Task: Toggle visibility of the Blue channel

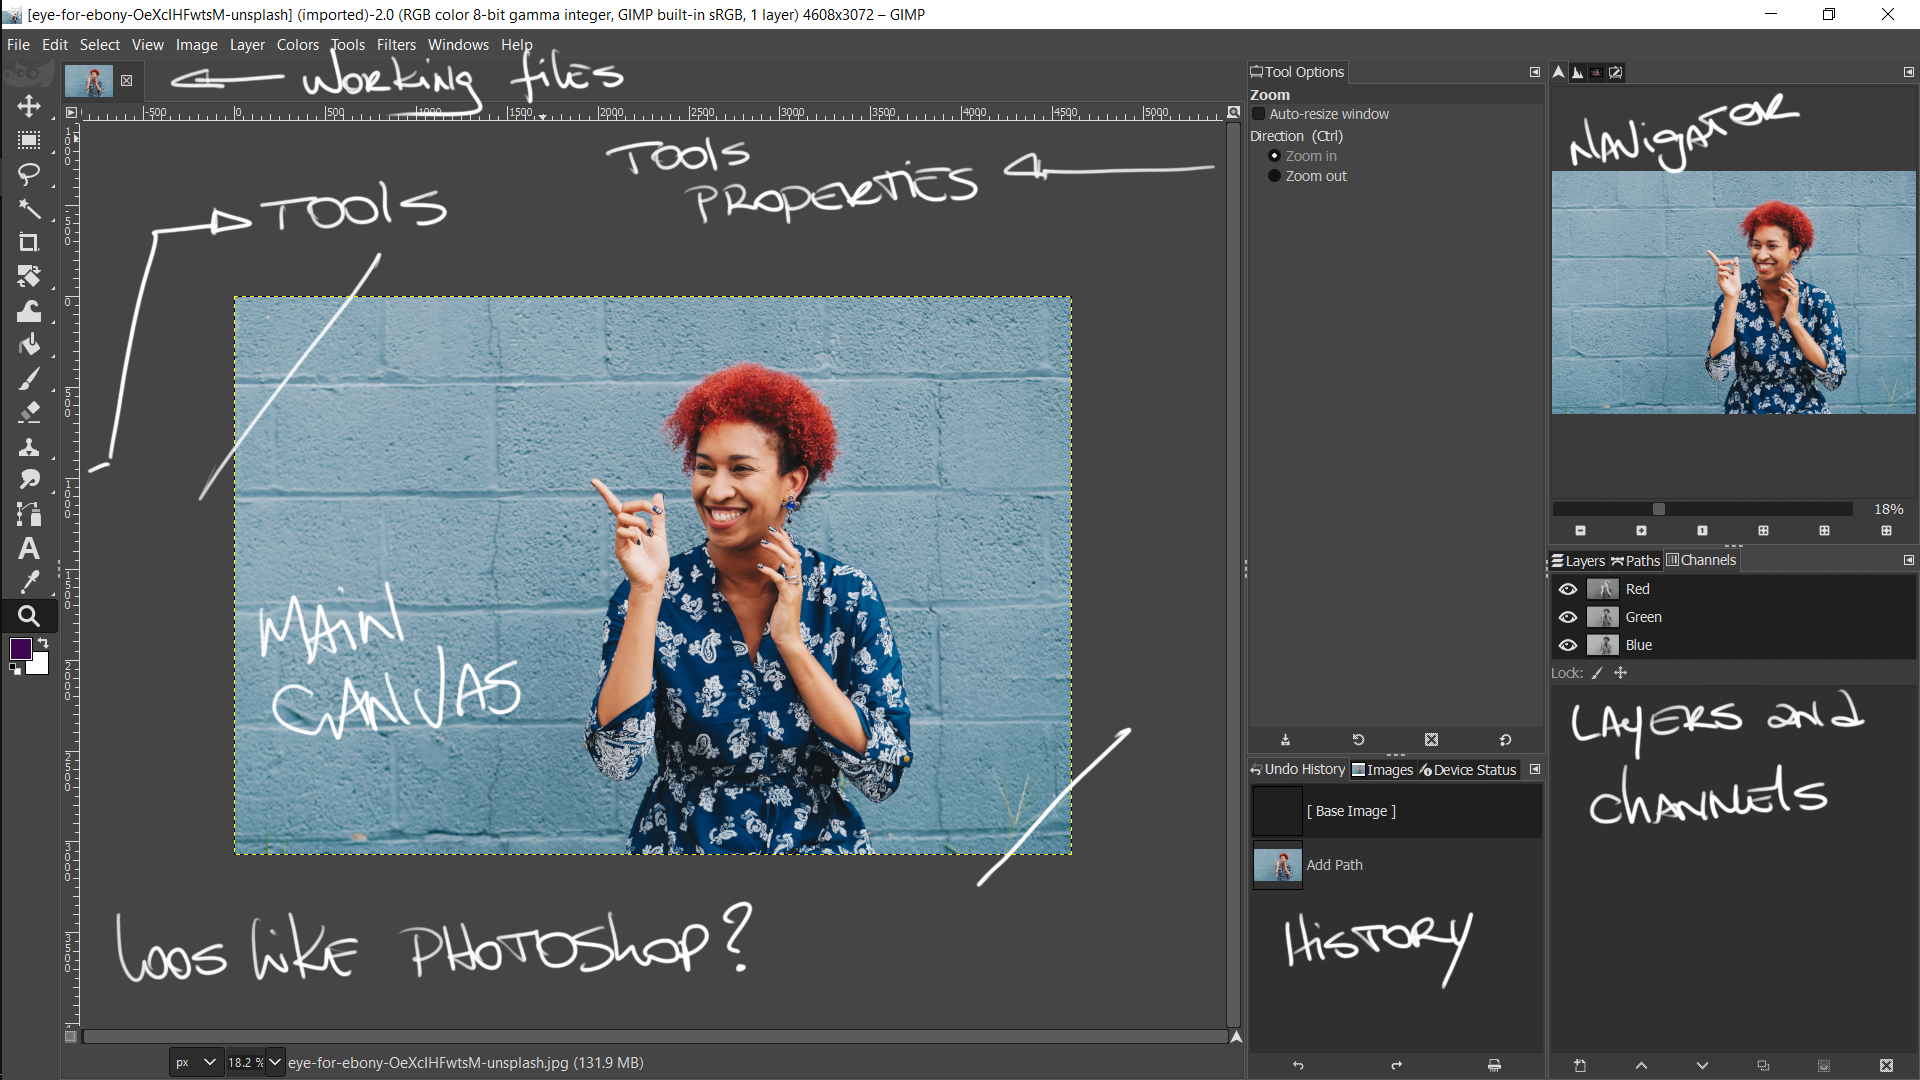Action: point(1567,645)
